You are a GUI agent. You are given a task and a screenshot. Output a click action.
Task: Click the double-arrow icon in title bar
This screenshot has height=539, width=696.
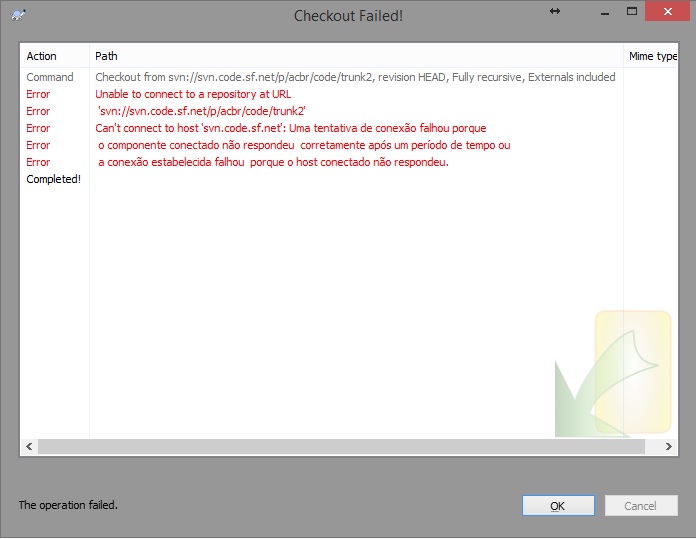tap(555, 11)
